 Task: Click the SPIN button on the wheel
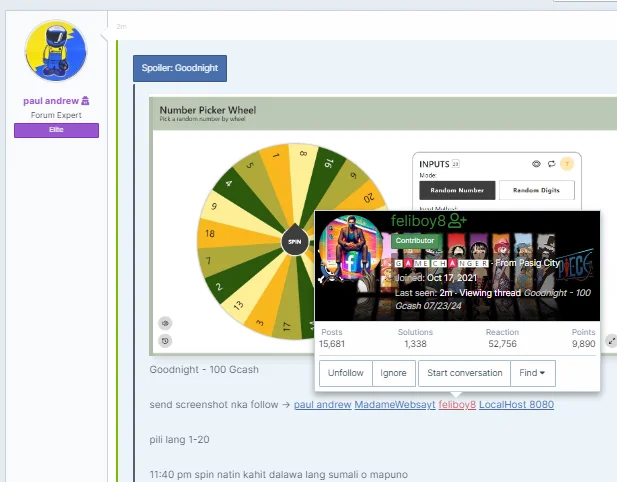(295, 242)
